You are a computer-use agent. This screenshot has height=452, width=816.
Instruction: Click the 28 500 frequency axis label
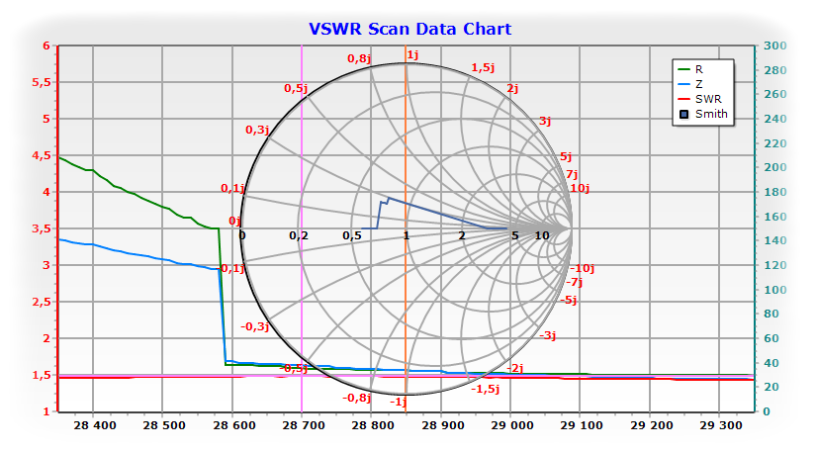164,425
